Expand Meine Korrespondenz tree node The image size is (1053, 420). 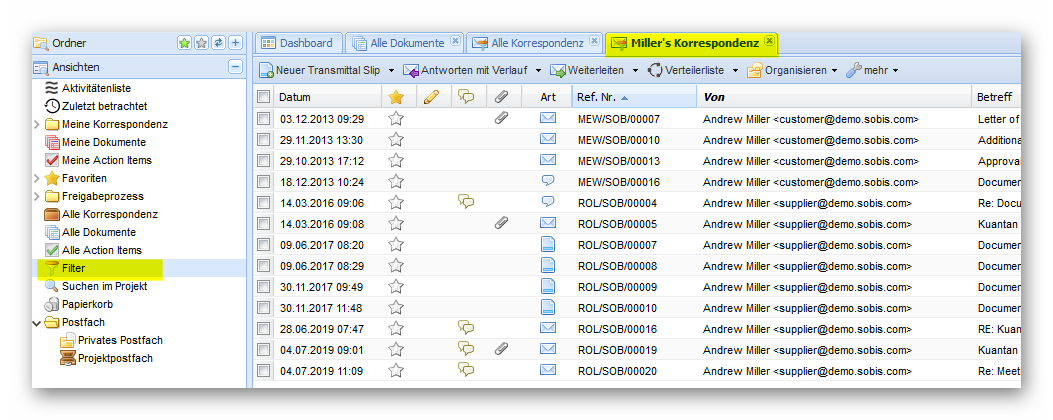(x=38, y=124)
